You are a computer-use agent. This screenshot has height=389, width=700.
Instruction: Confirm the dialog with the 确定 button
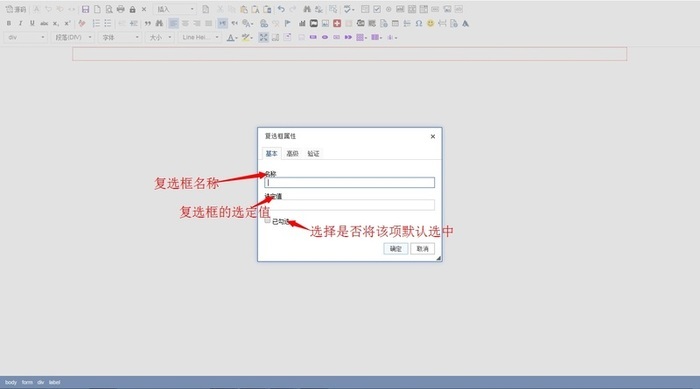pyautogui.click(x=396, y=249)
